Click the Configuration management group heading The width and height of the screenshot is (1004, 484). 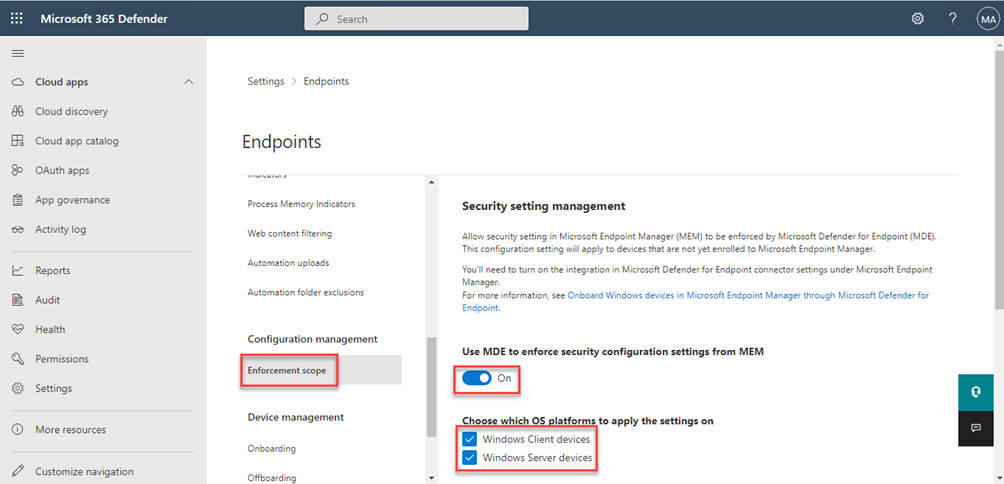pos(312,339)
